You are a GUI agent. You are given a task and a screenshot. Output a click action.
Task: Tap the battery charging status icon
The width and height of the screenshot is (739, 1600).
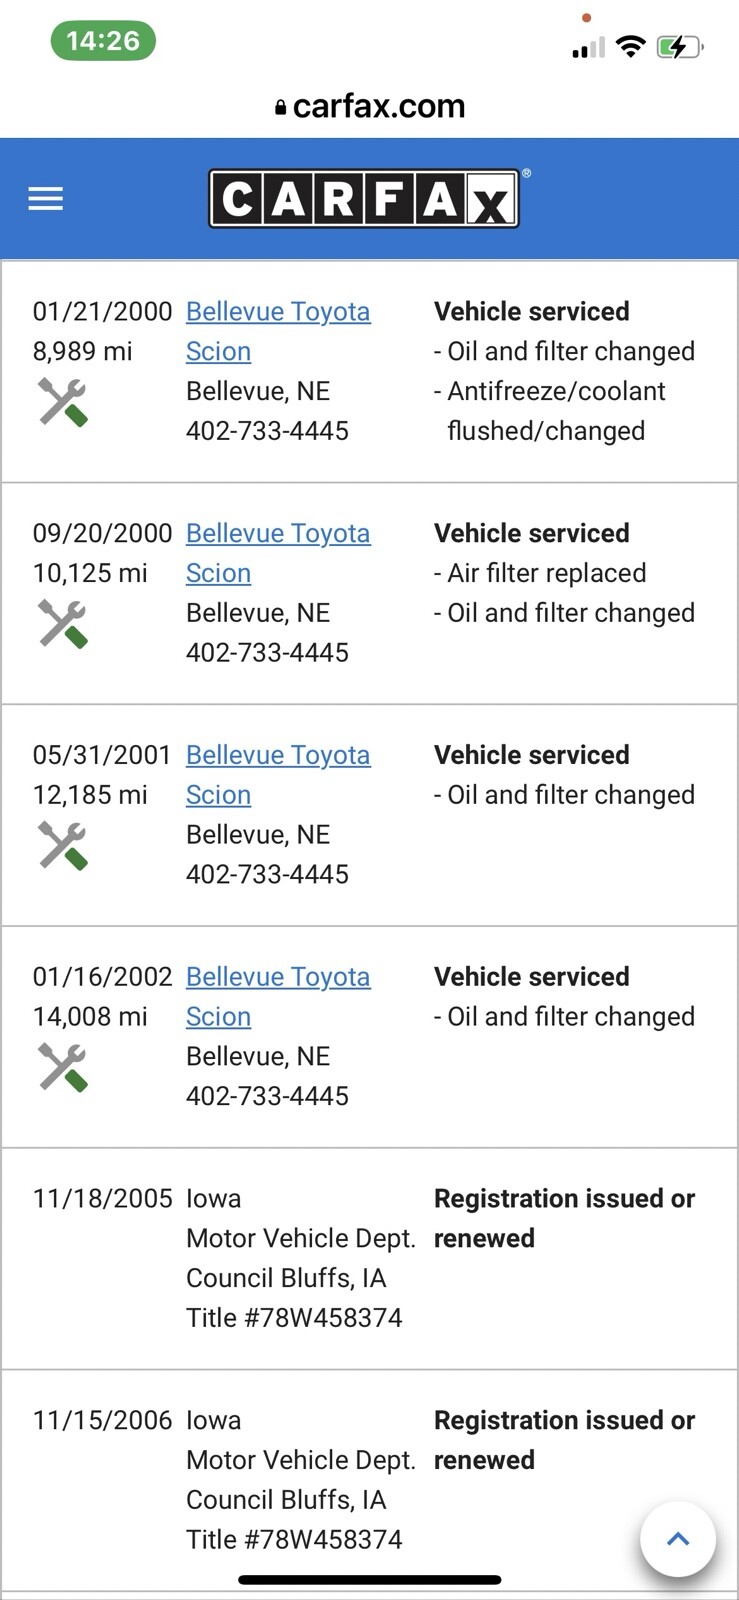point(679,46)
